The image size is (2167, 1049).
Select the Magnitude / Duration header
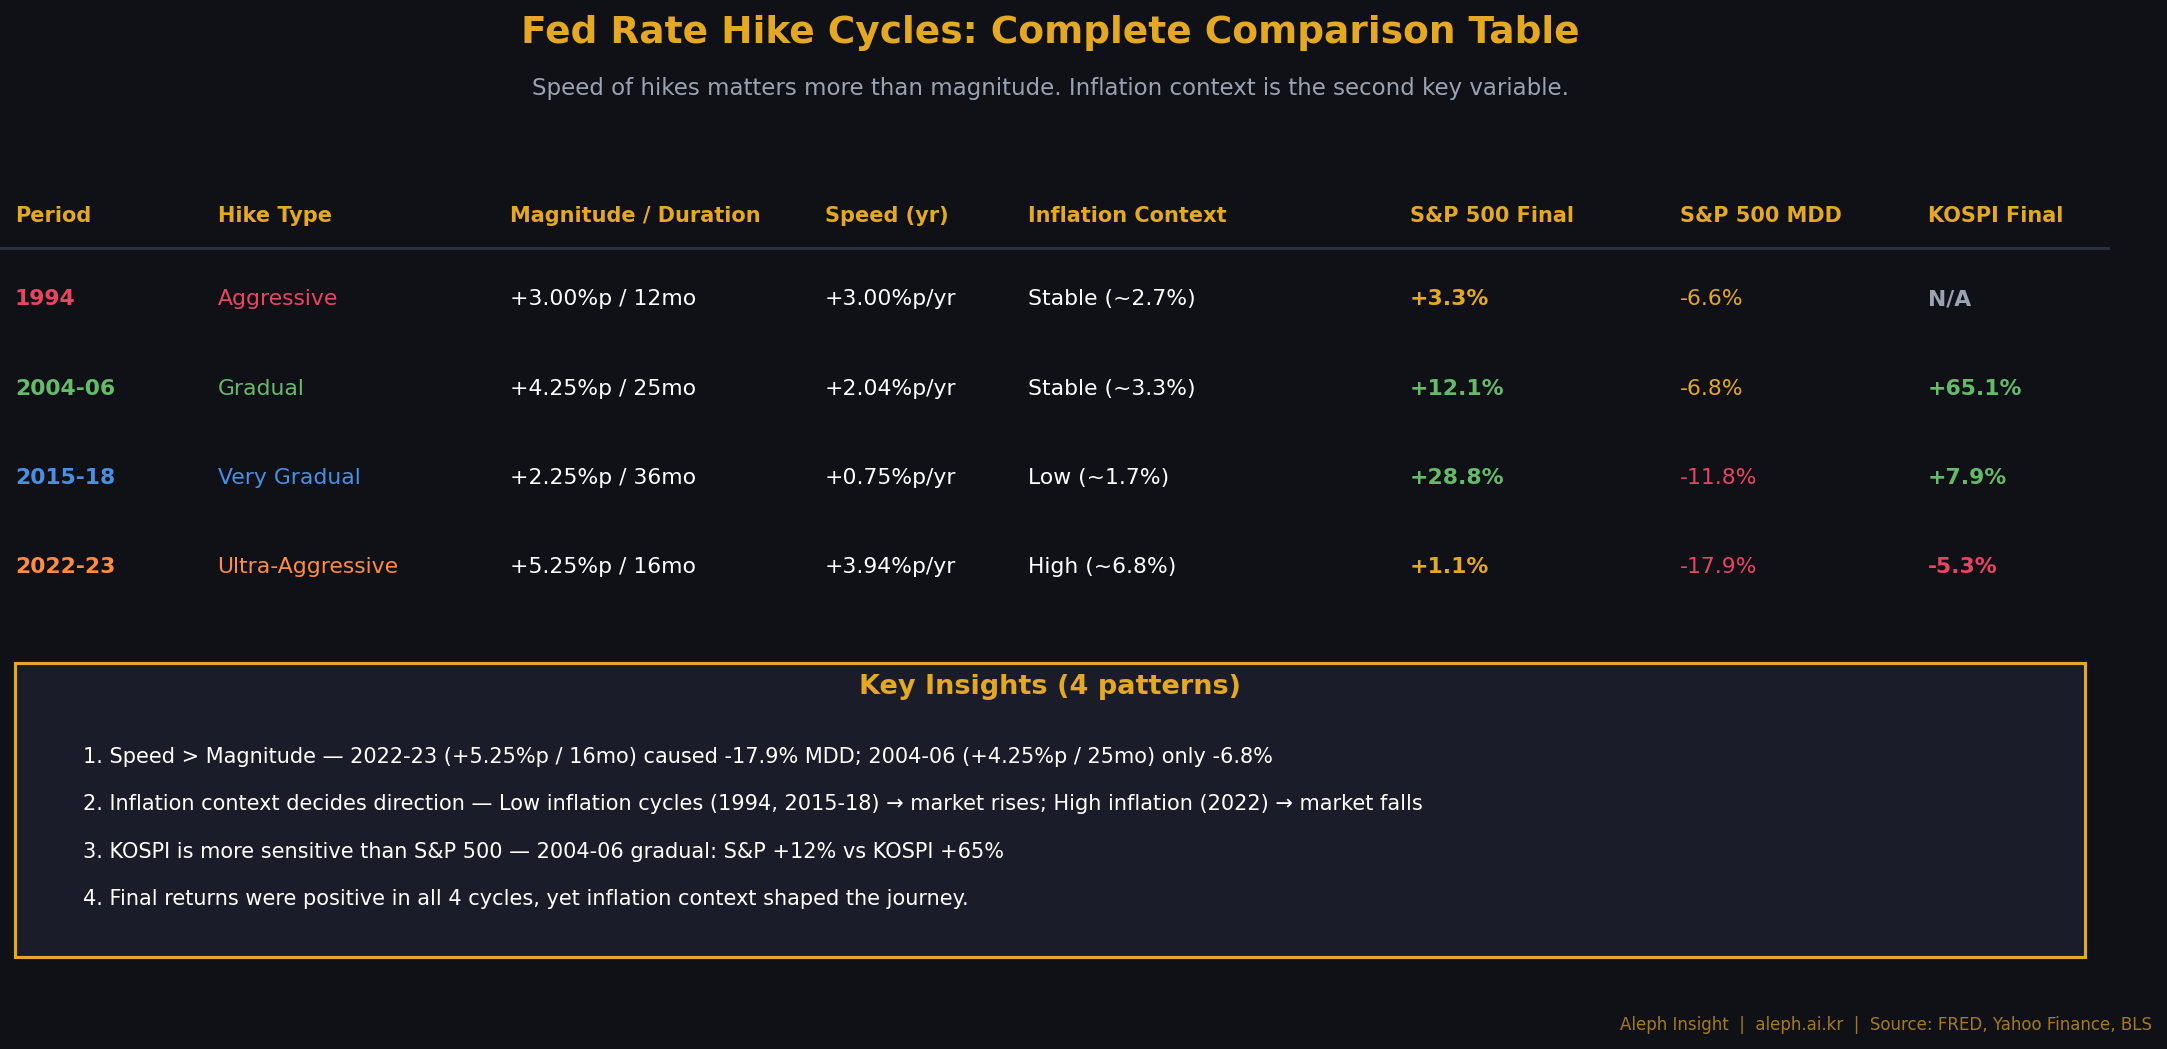pos(635,216)
